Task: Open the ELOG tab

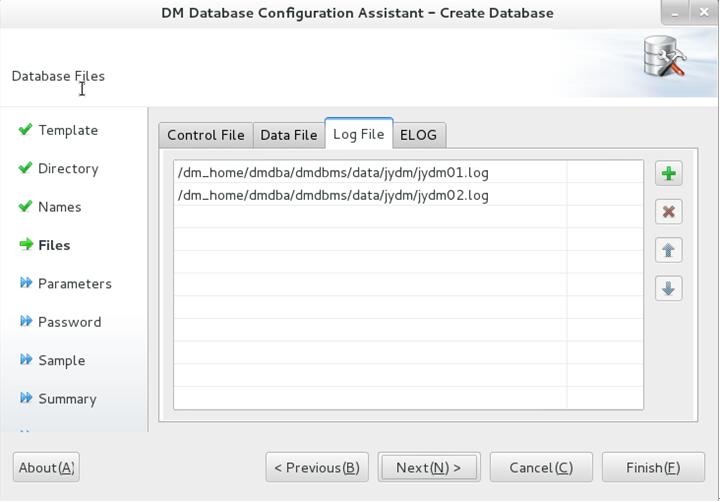Action: 418,135
